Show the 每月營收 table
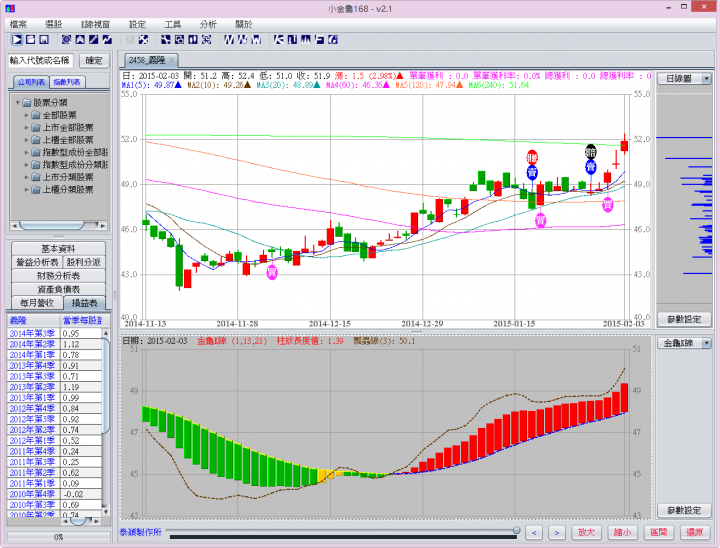This screenshot has width=720, height=548. [37, 303]
